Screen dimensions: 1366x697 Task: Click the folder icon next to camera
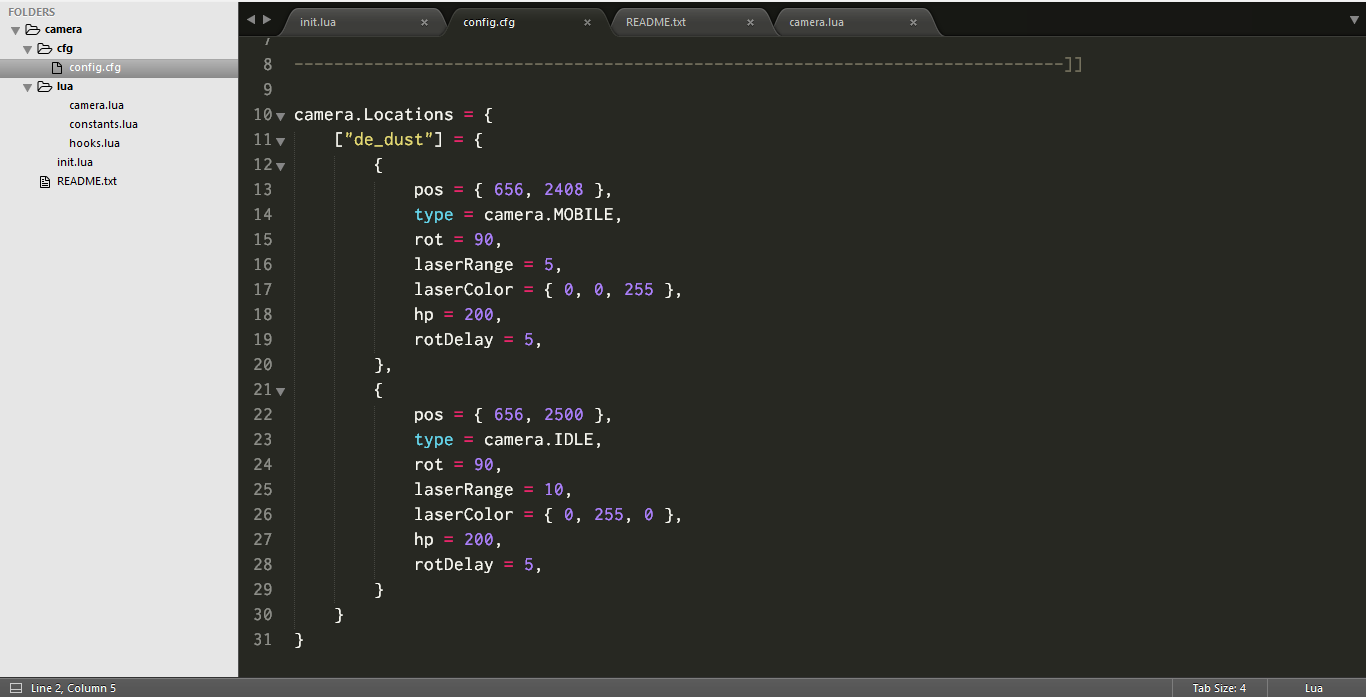tap(32, 30)
